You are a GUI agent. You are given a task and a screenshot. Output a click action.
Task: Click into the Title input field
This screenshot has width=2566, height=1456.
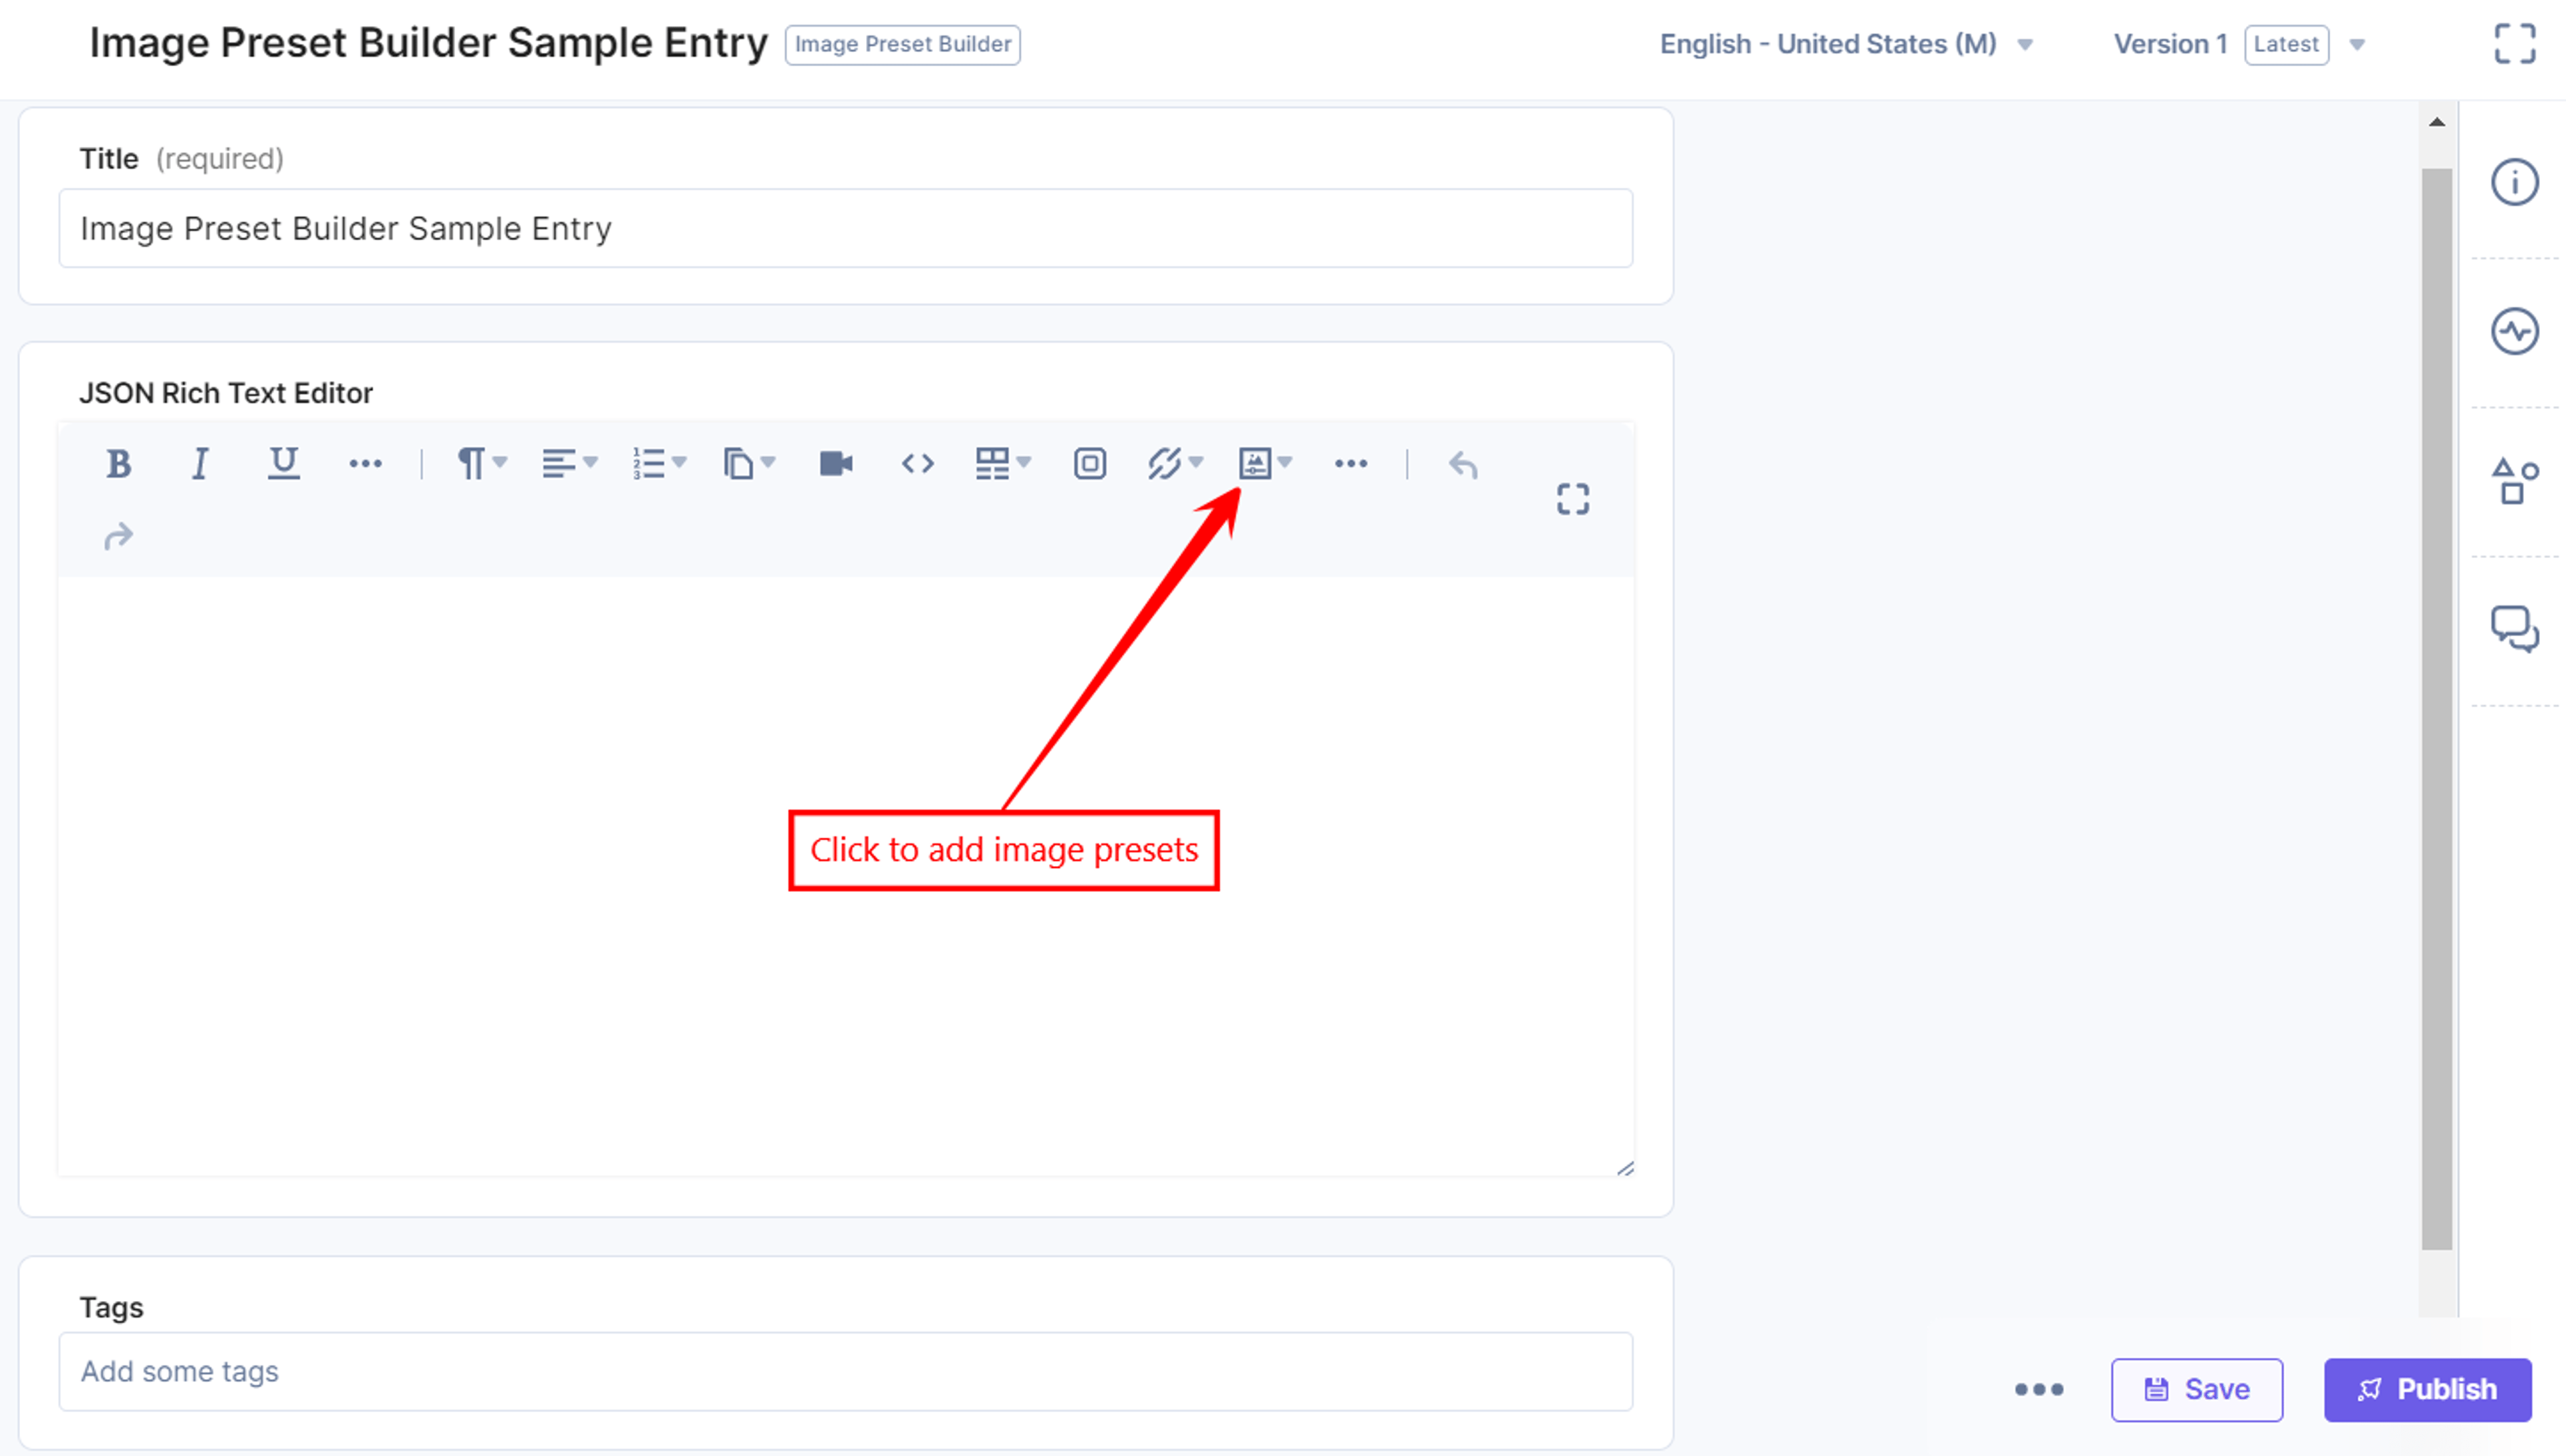(x=846, y=228)
